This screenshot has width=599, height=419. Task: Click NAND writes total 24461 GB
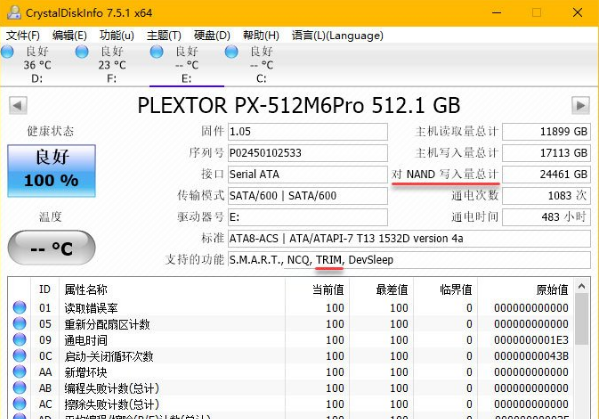[x=546, y=174]
